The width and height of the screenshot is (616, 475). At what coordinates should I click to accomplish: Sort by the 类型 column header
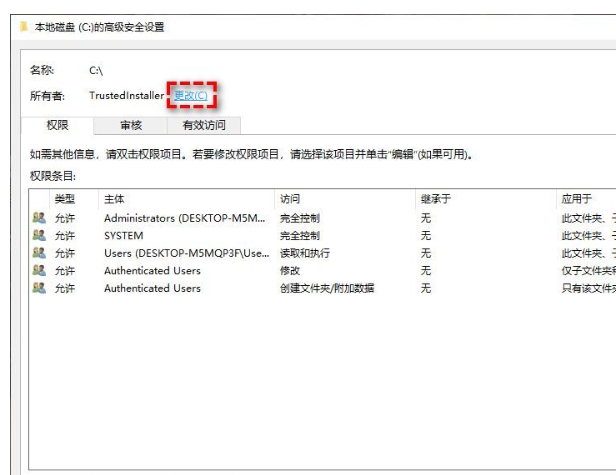pos(65,199)
